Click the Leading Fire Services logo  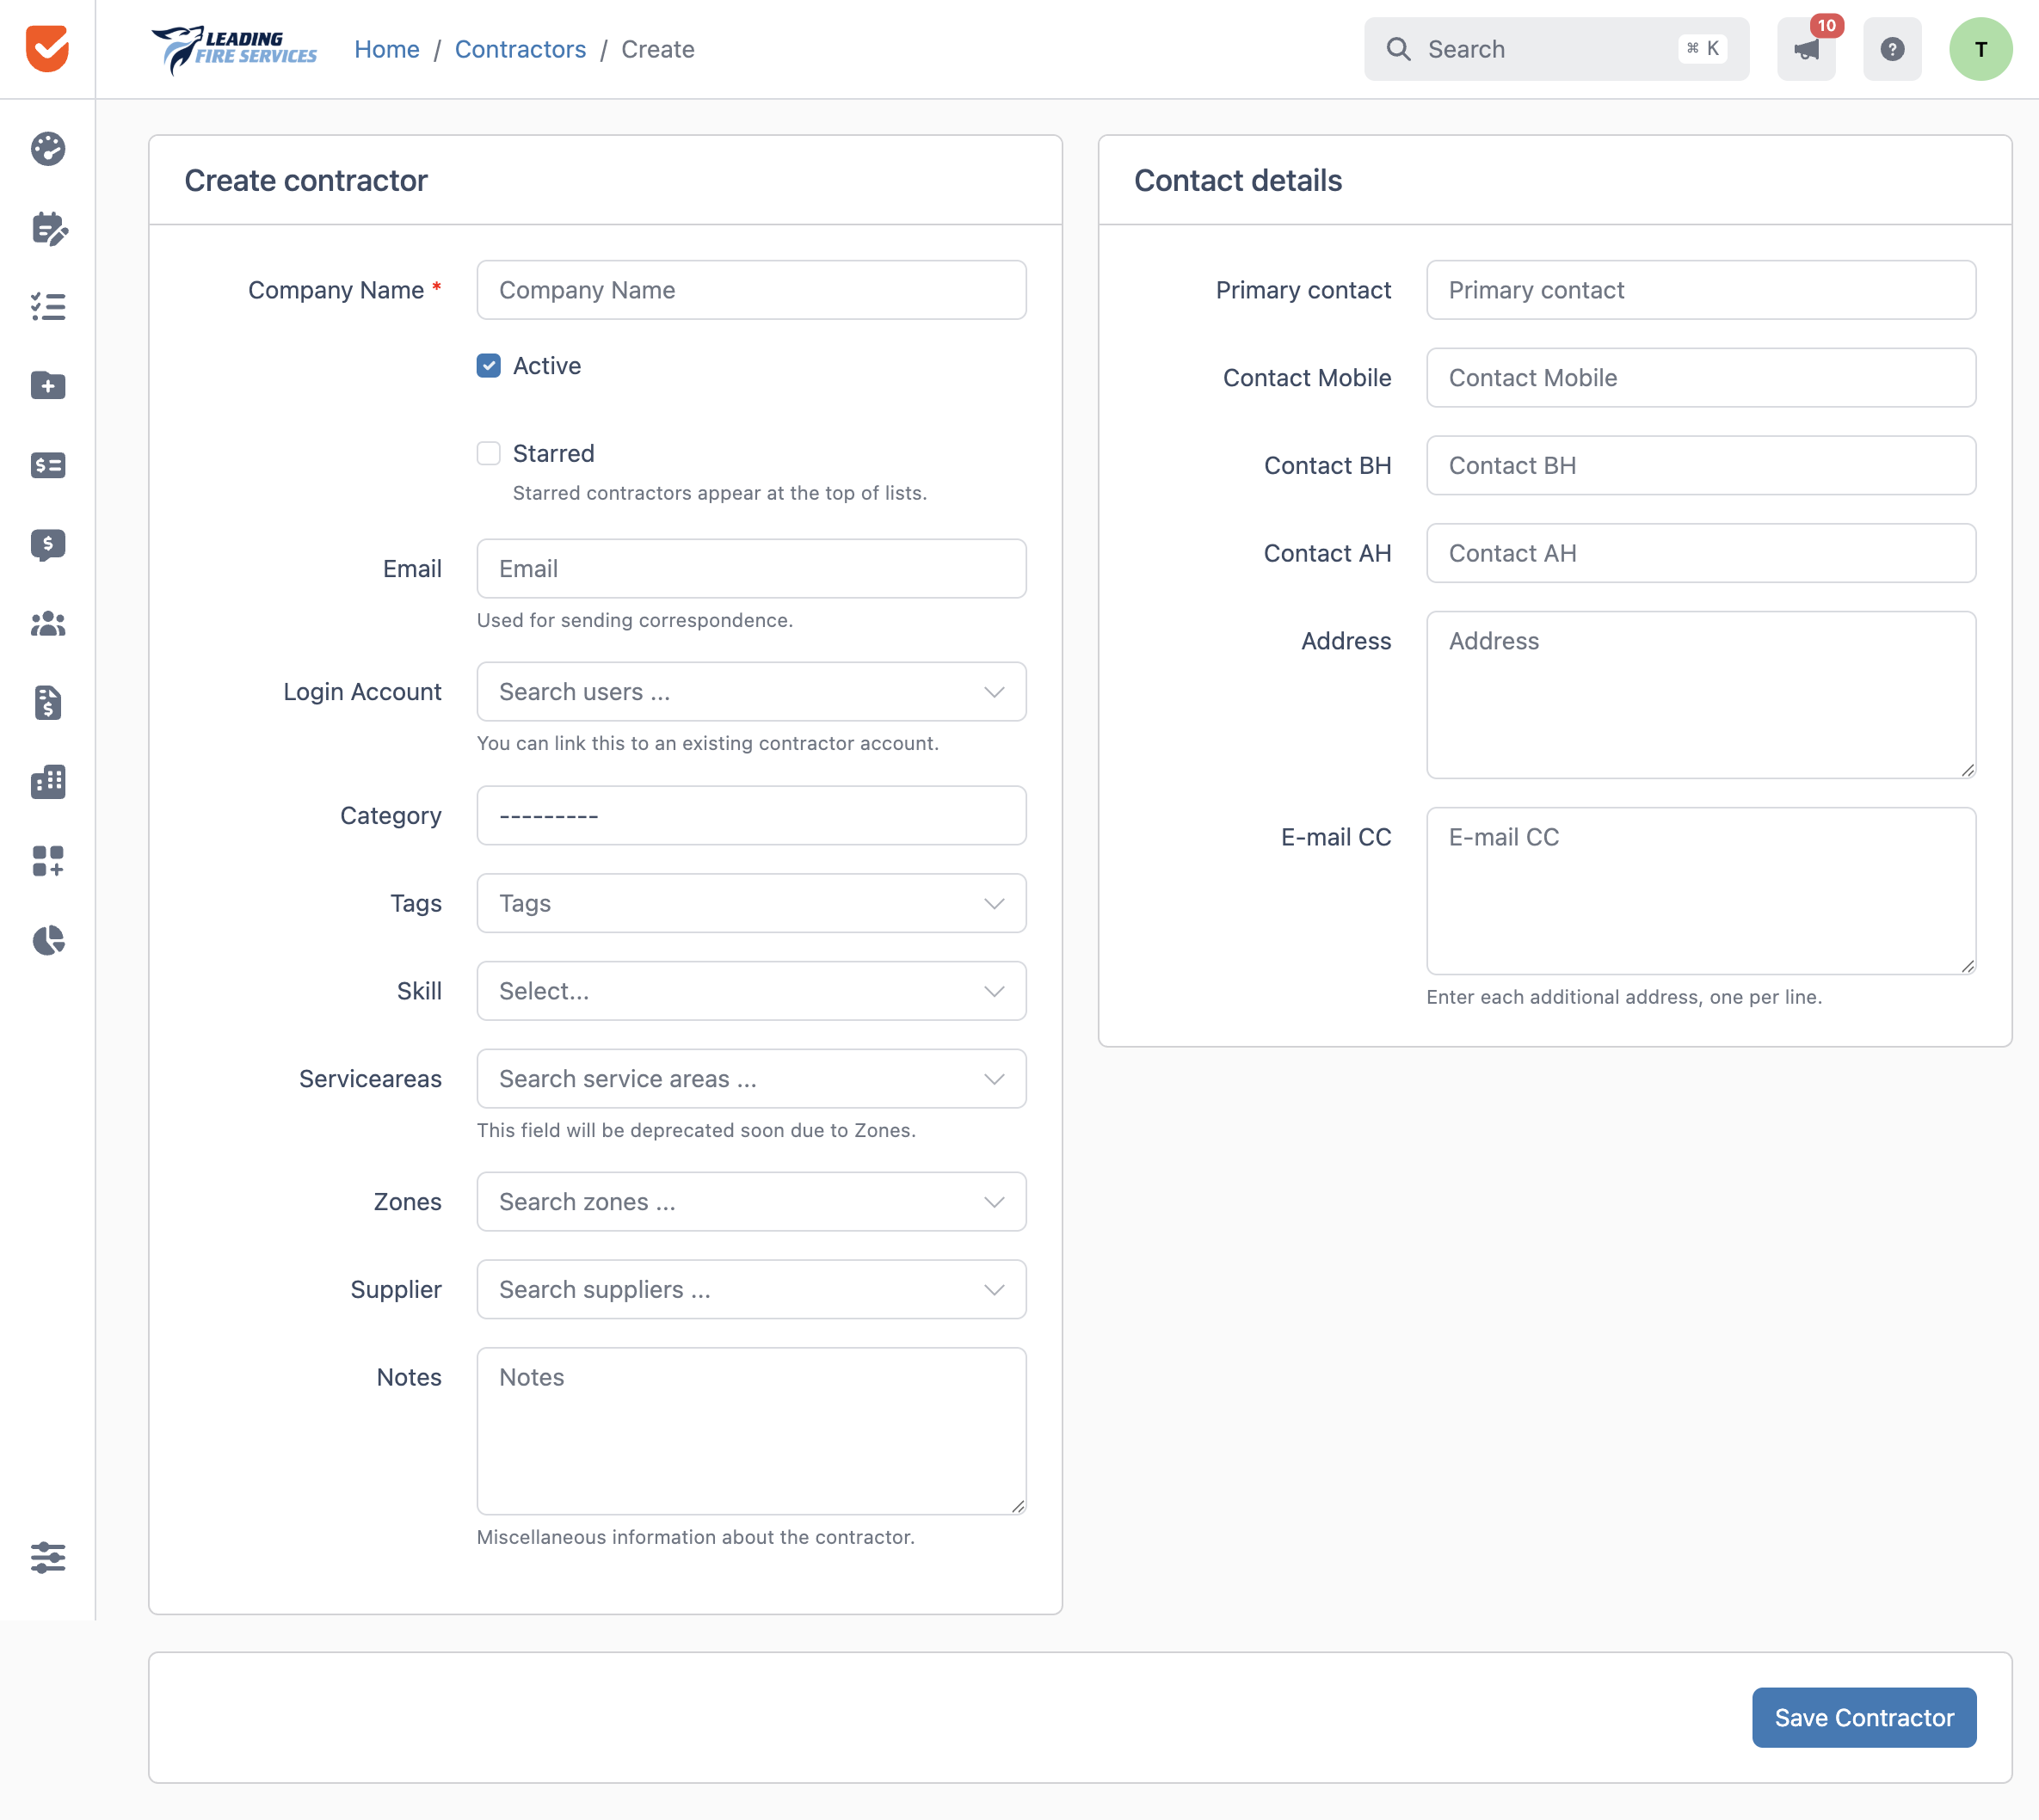(235, 49)
